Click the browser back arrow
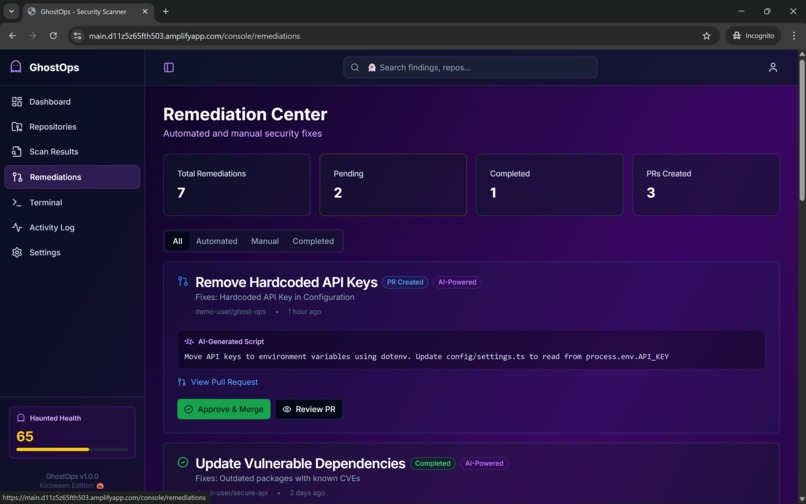806x504 pixels. coord(13,36)
